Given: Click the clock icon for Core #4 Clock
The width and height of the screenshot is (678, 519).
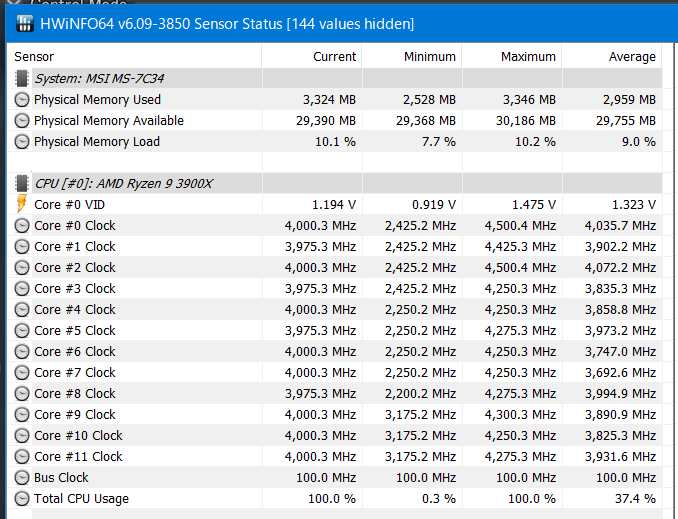Looking at the screenshot, I should tap(22, 310).
